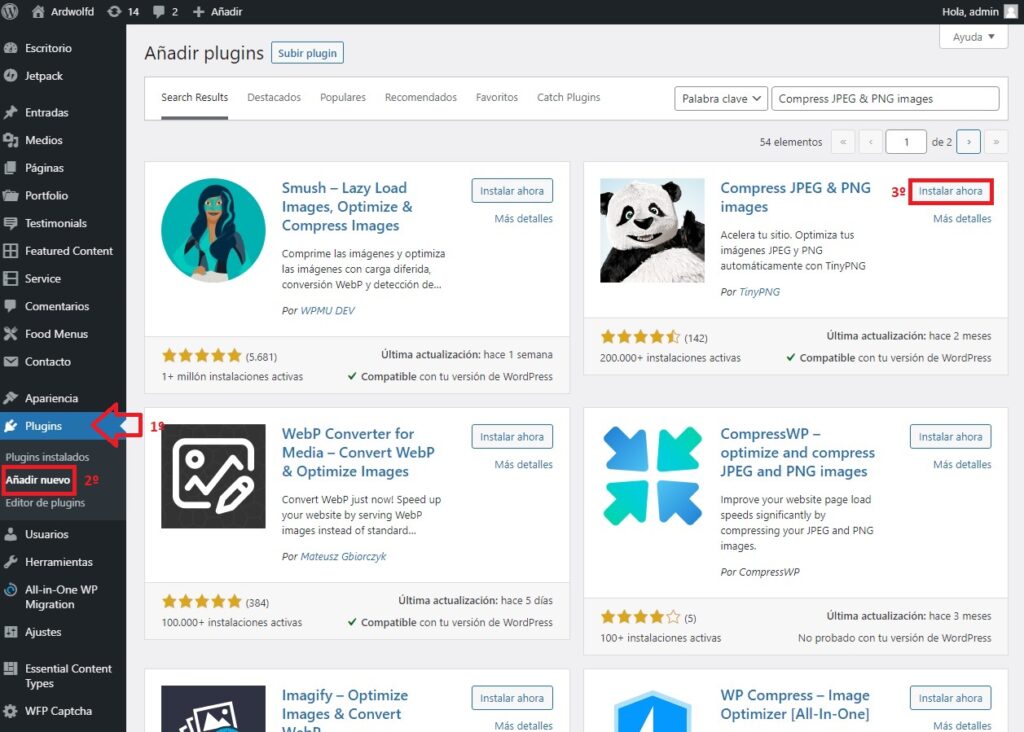This screenshot has width=1024, height=732.
Task: Open author link WPMU DEV
Action: tap(327, 311)
